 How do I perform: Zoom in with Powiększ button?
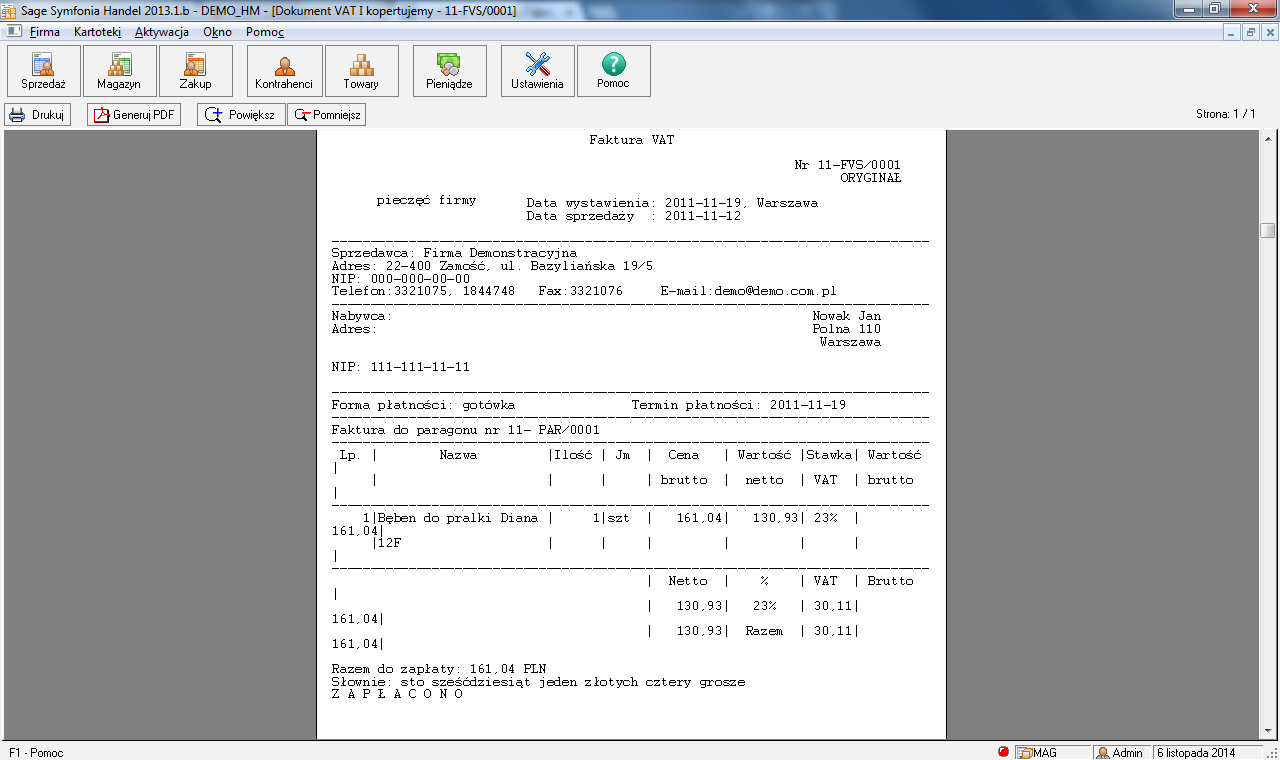[x=241, y=115]
